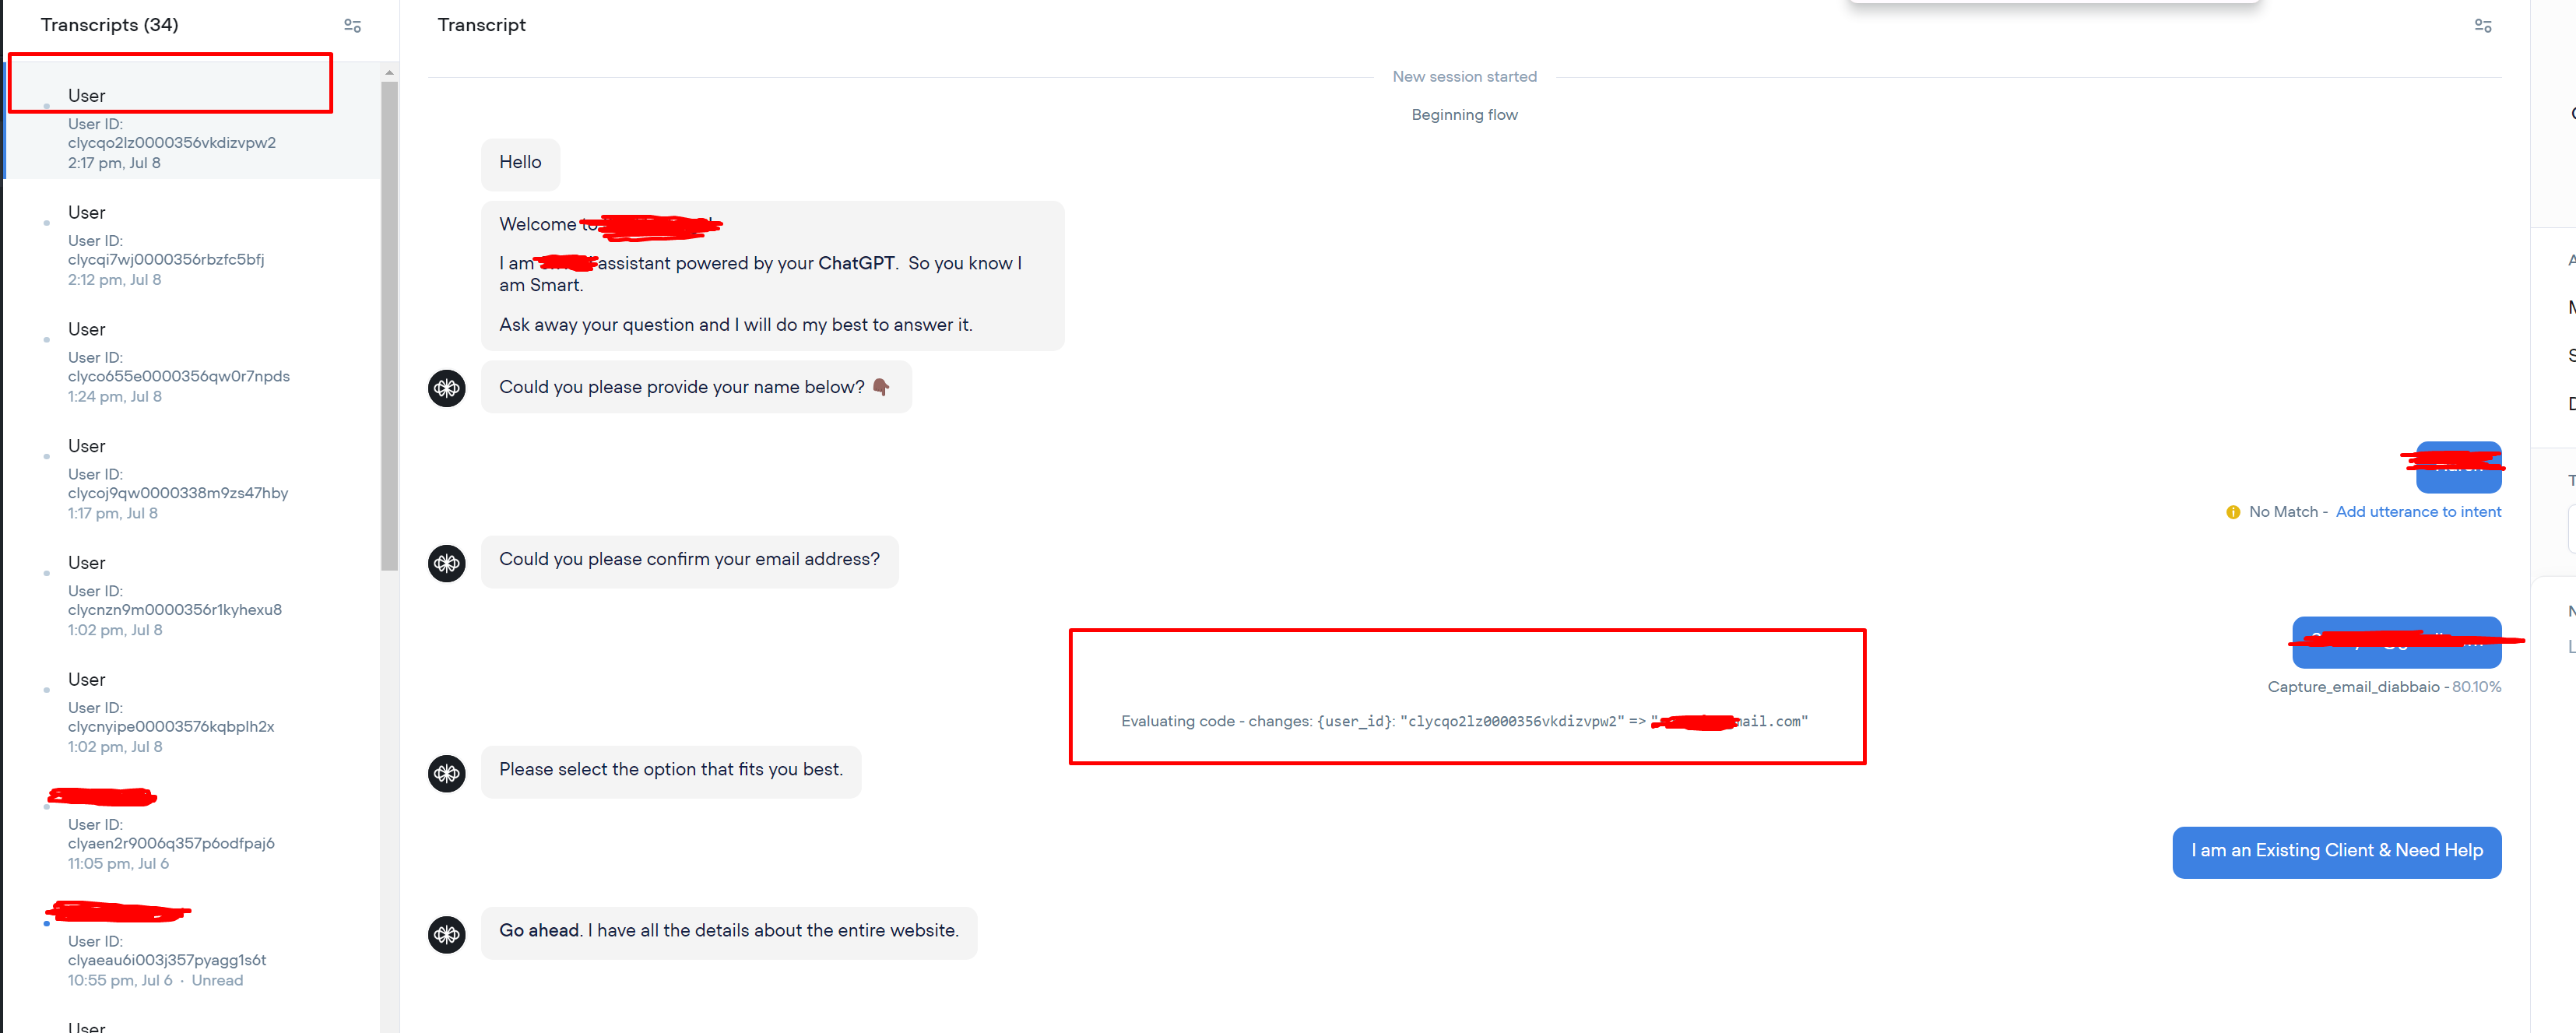Open transcripts list filter settings icon
The width and height of the screenshot is (2576, 1033).
click(352, 26)
